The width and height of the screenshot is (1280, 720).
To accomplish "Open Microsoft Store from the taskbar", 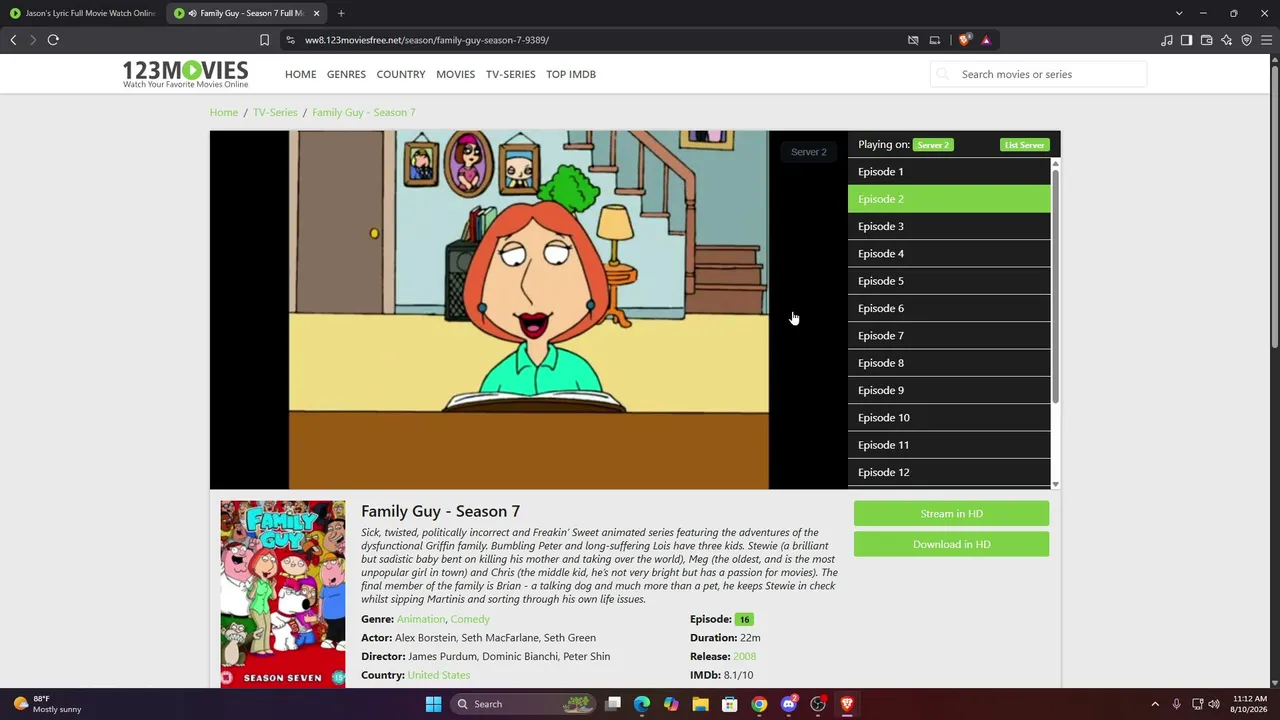I will (x=730, y=704).
